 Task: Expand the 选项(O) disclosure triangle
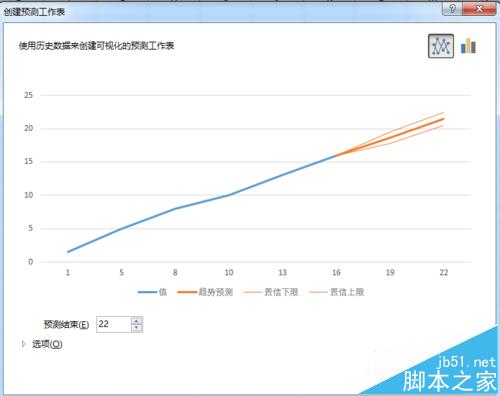(x=24, y=344)
